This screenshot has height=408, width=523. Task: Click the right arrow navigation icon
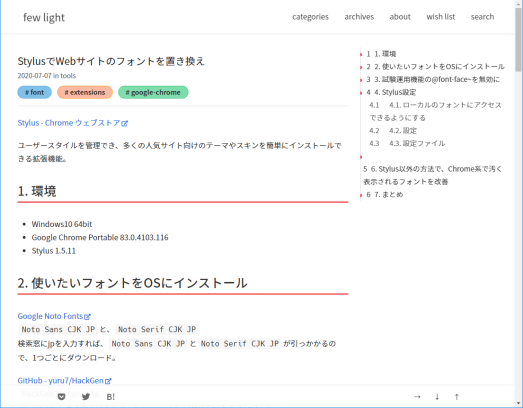point(417,397)
